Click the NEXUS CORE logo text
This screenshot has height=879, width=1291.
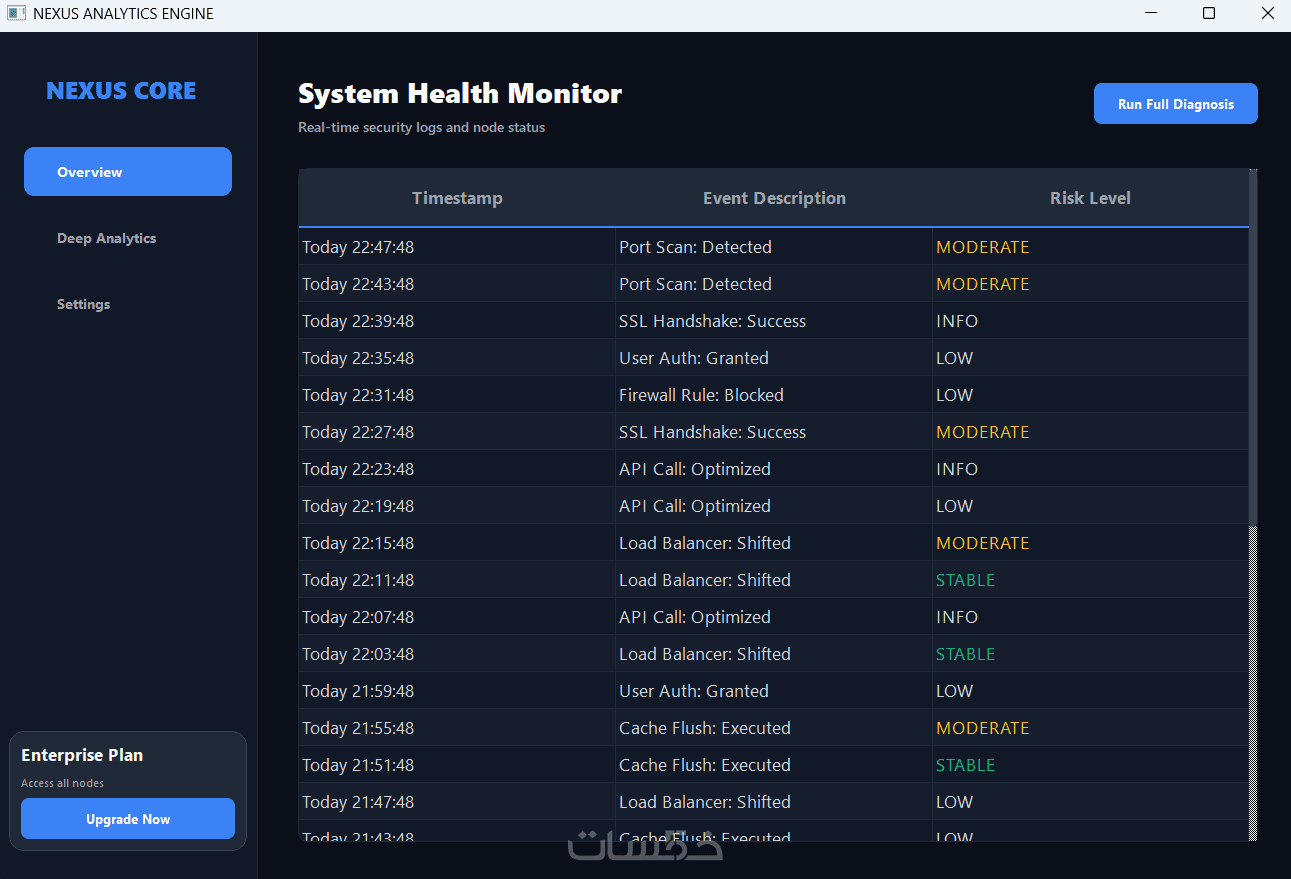121,91
